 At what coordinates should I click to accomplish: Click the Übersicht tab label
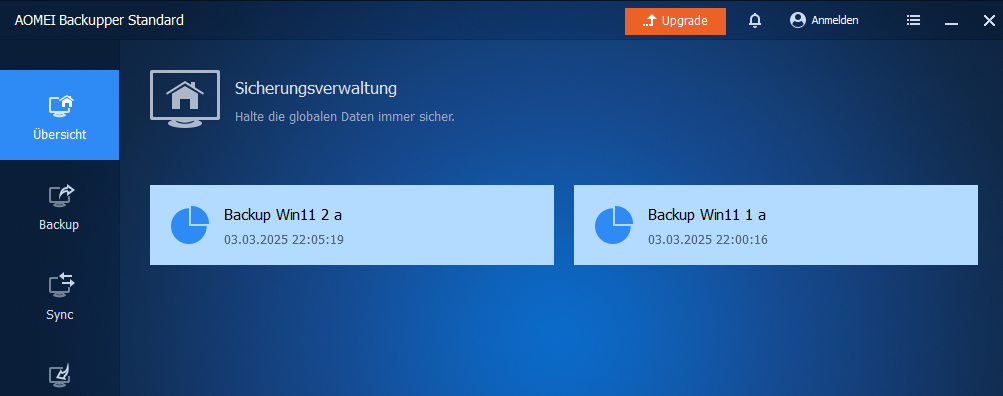59,135
